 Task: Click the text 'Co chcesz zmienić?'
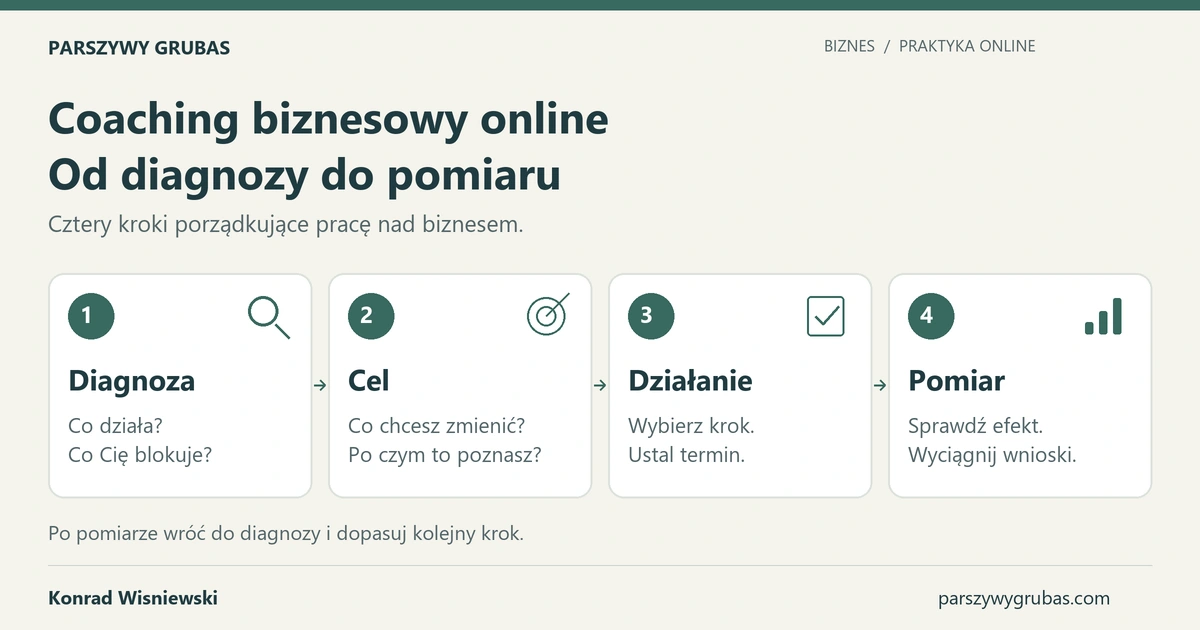click(436, 426)
